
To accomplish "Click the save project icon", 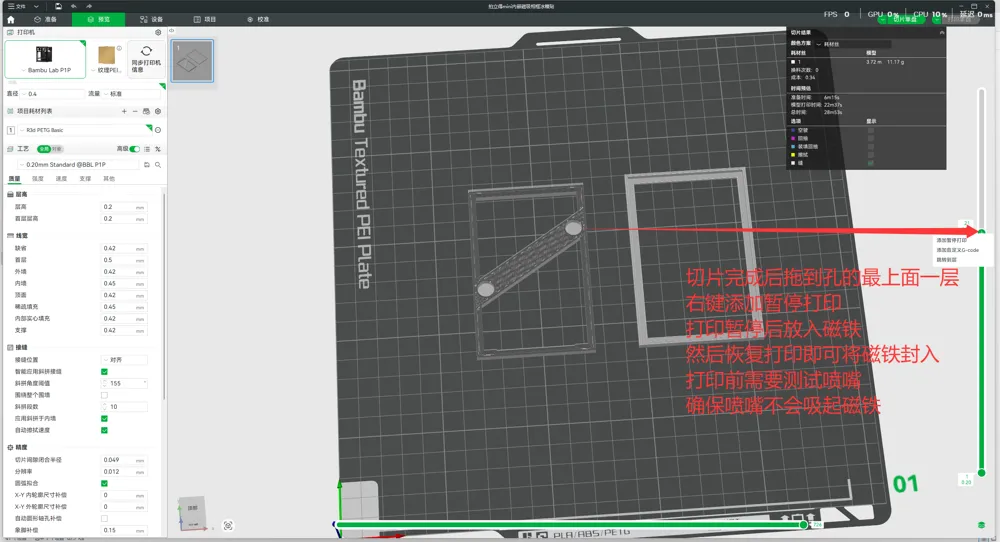I will pyautogui.click(x=58, y=6).
